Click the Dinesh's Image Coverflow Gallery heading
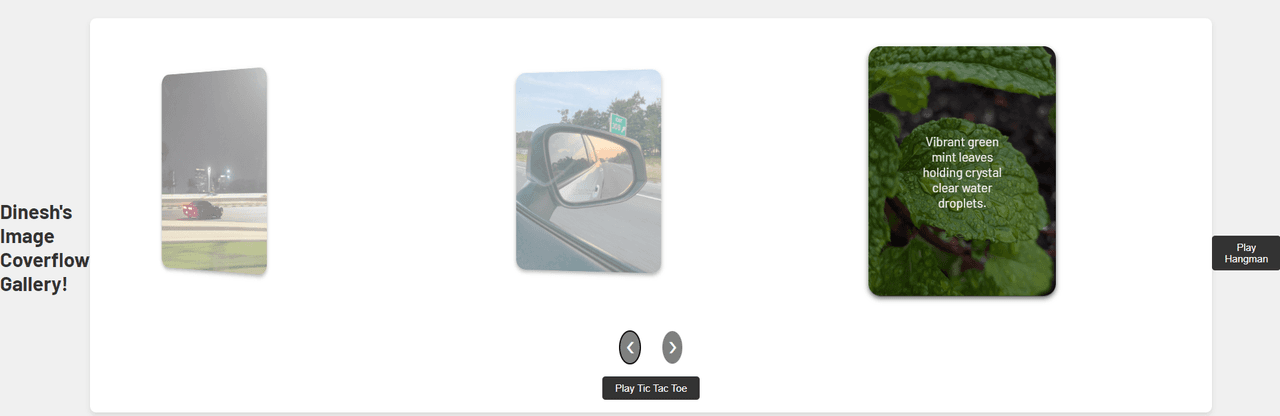Screen dimensions: 1280x416 (x=44, y=248)
